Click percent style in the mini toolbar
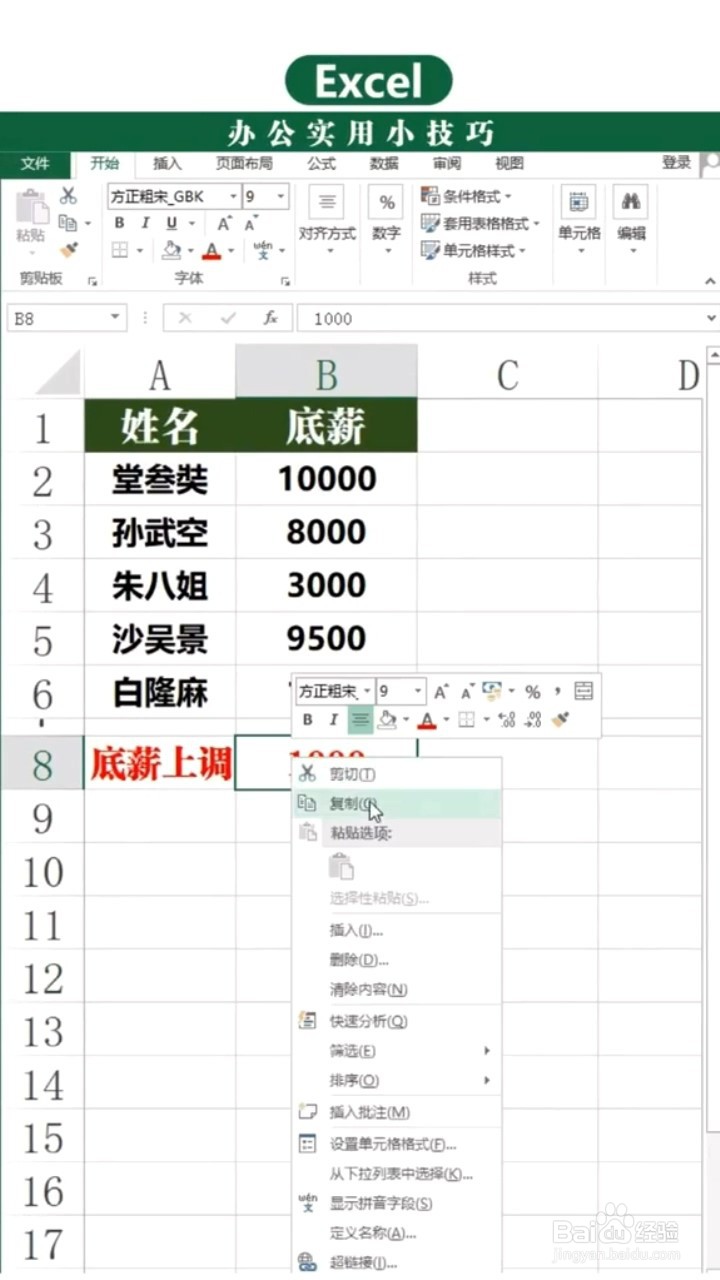720x1280 pixels. point(532,692)
